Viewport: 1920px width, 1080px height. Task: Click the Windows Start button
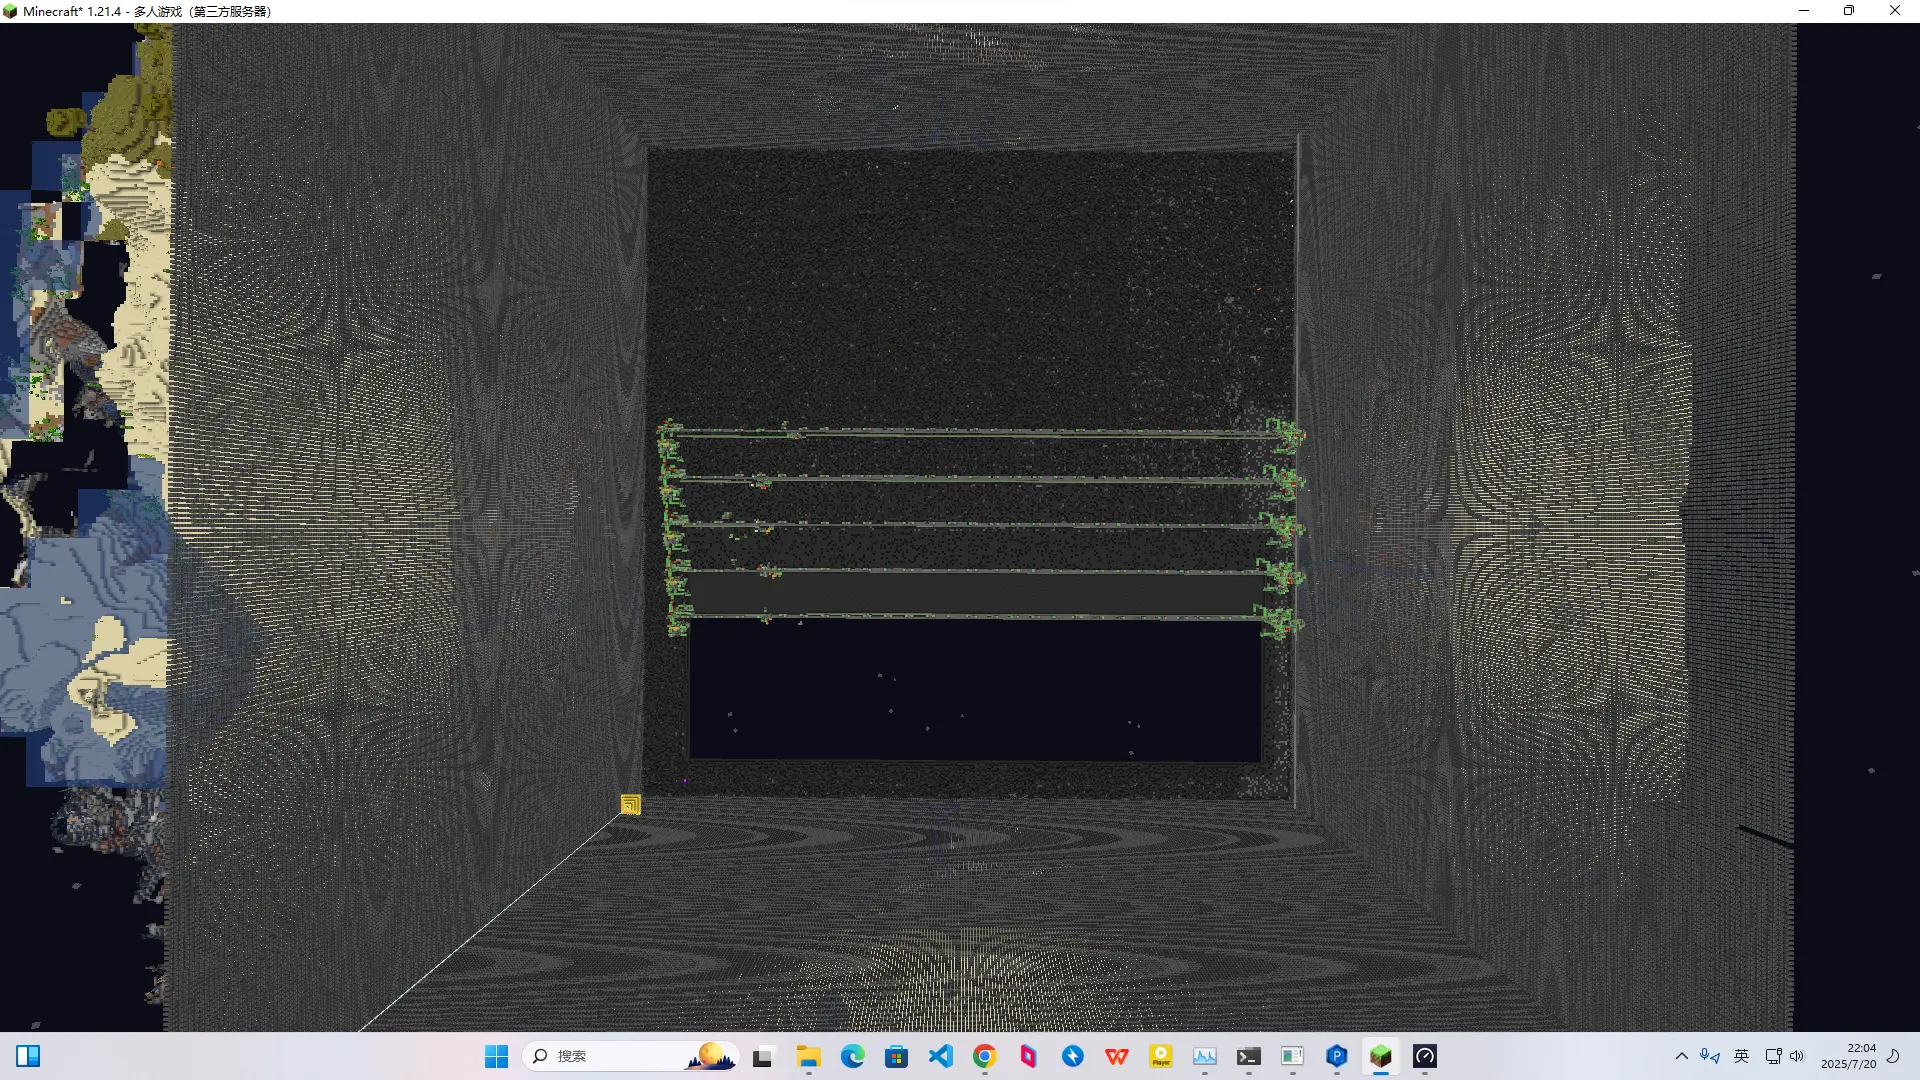pyautogui.click(x=496, y=1056)
